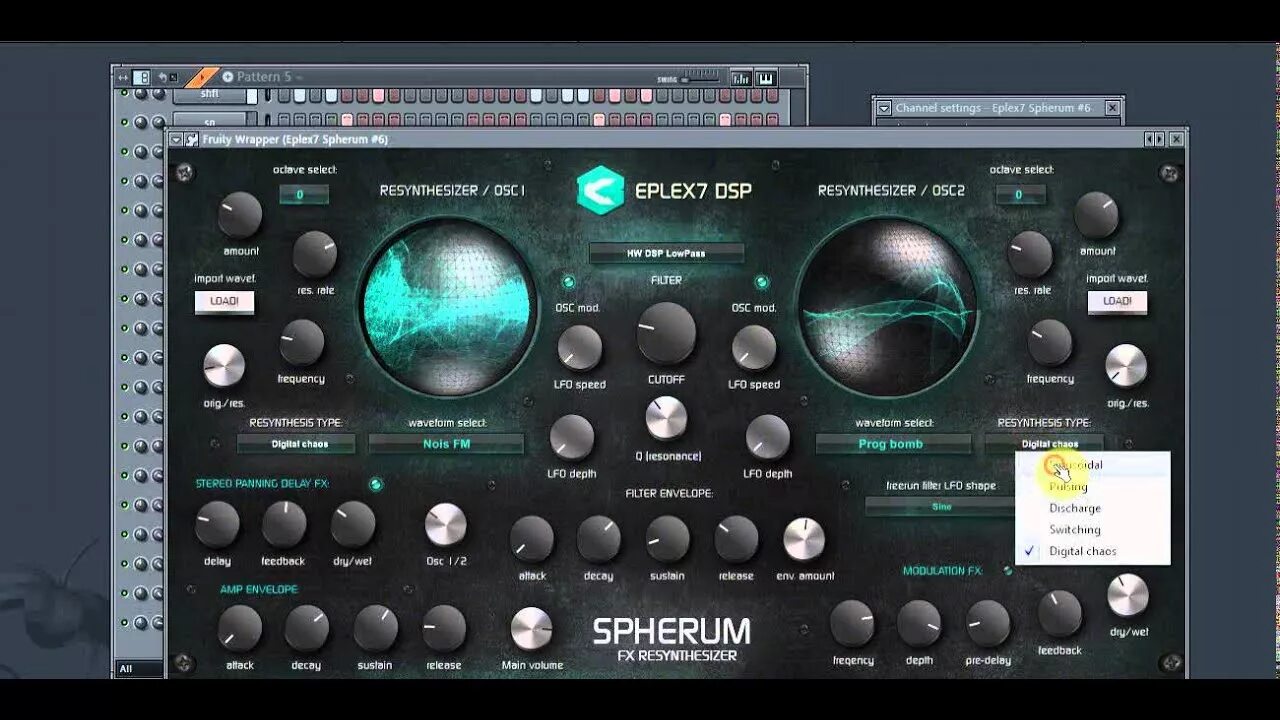This screenshot has height=720, width=1280.
Task: Click the plus icon beside Pattern 5
Action: (x=228, y=77)
